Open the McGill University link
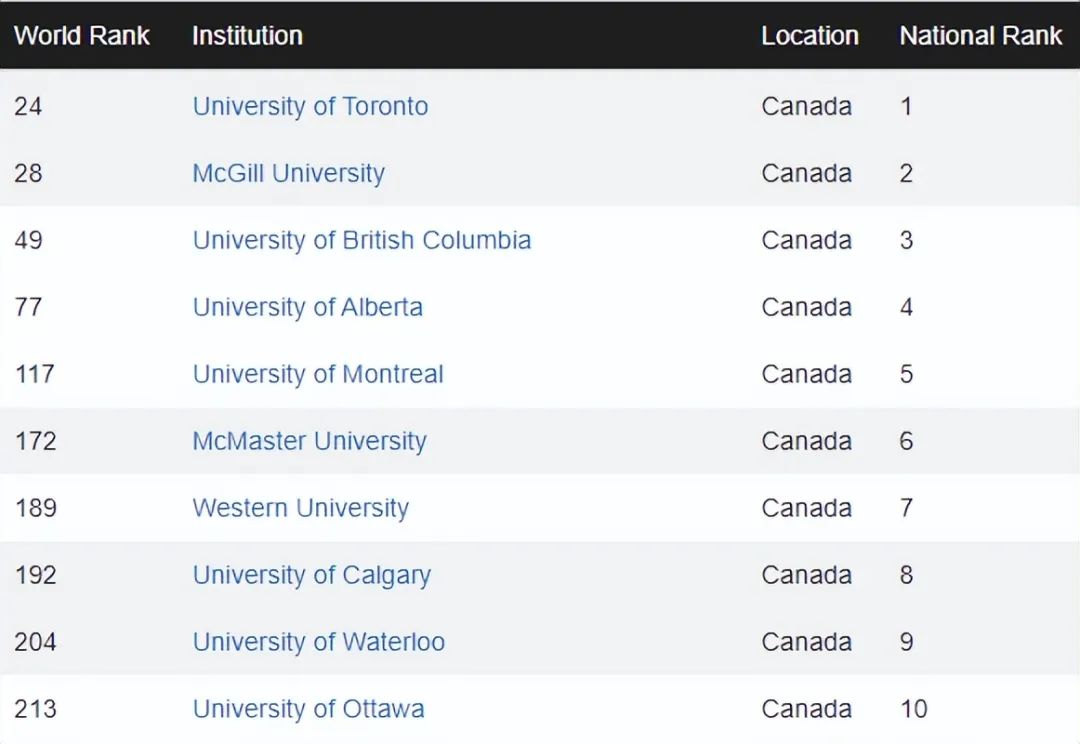This screenshot has width=1080, height=744. (x=288, y=173)
